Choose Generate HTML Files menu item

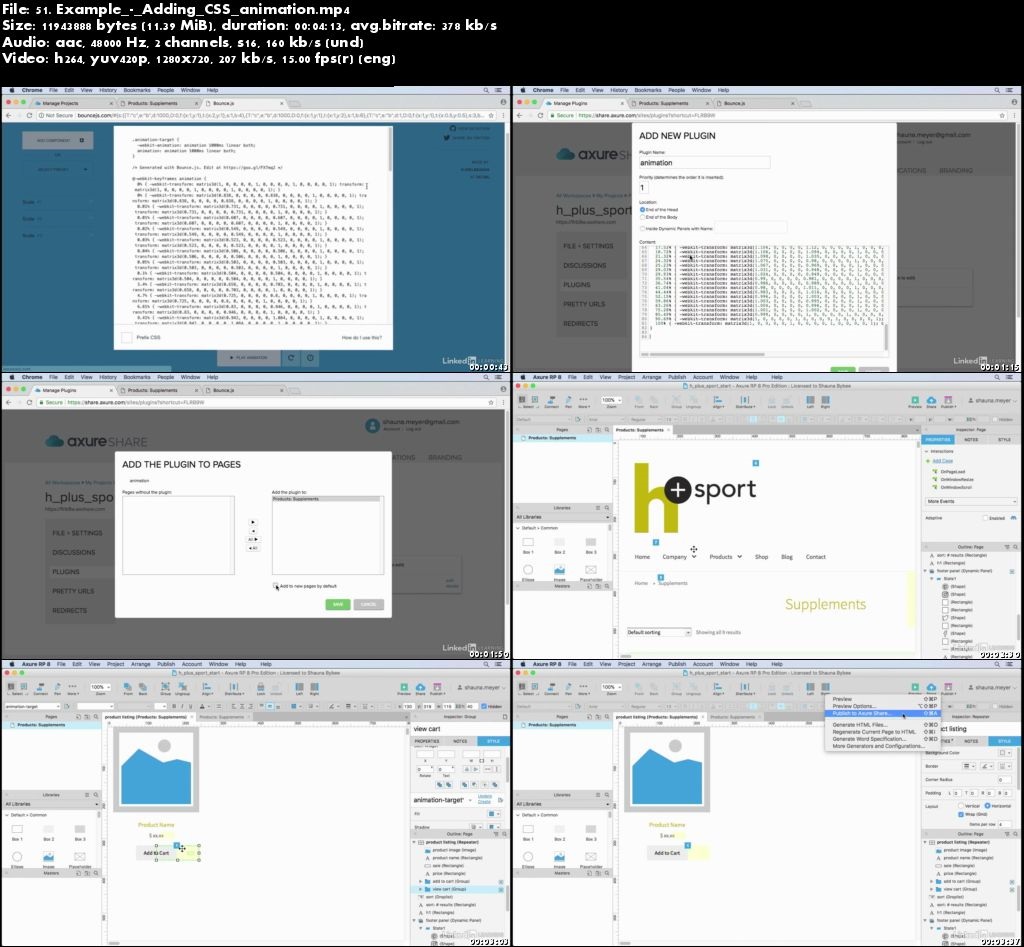click(x=883, y=725)
